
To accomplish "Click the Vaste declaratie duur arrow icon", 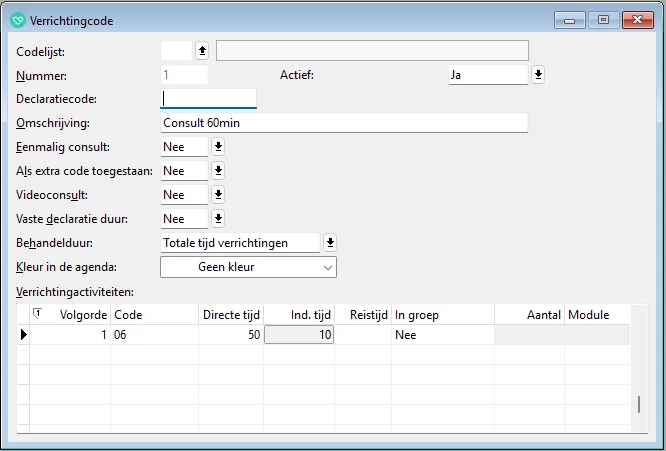I will click(x=218, y=219).
